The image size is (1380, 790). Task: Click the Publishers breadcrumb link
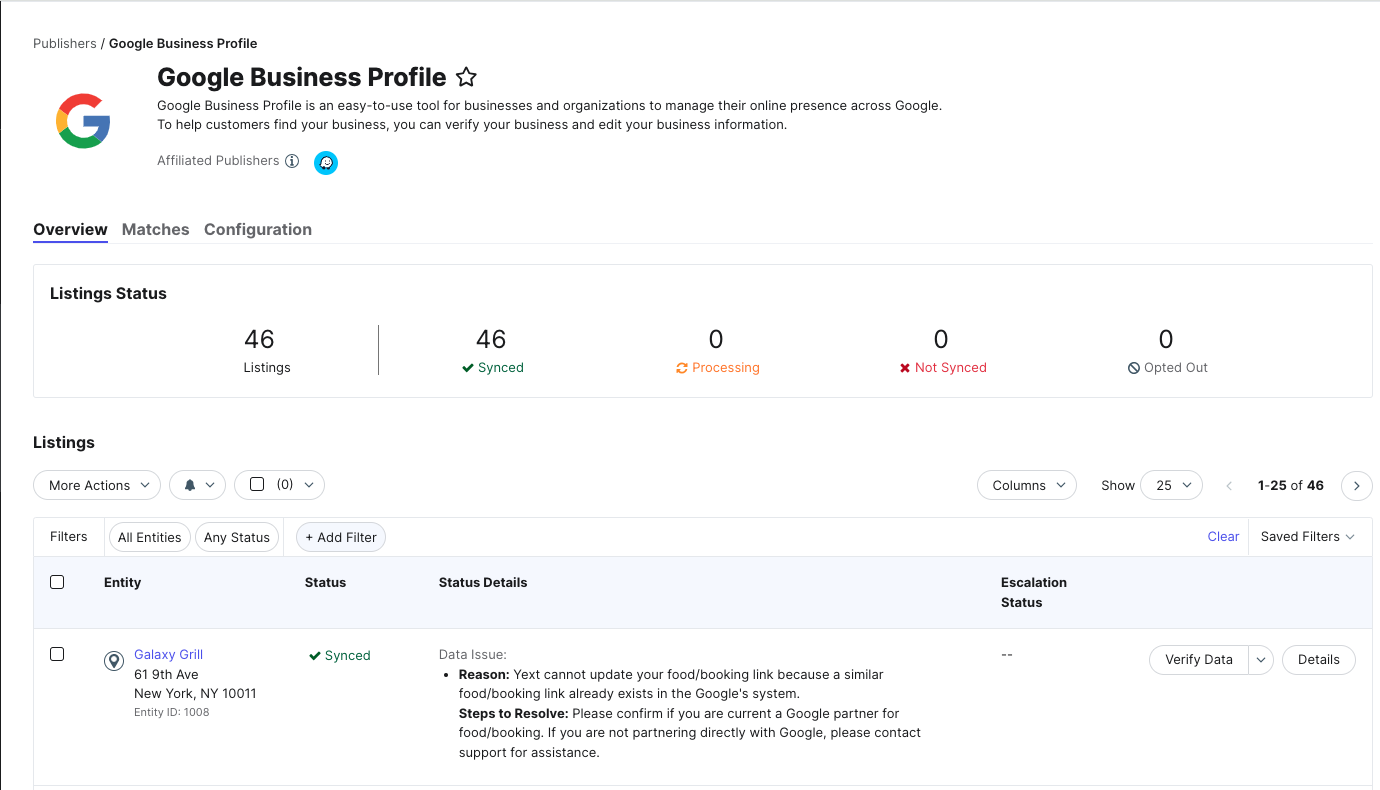click(65, 43)
